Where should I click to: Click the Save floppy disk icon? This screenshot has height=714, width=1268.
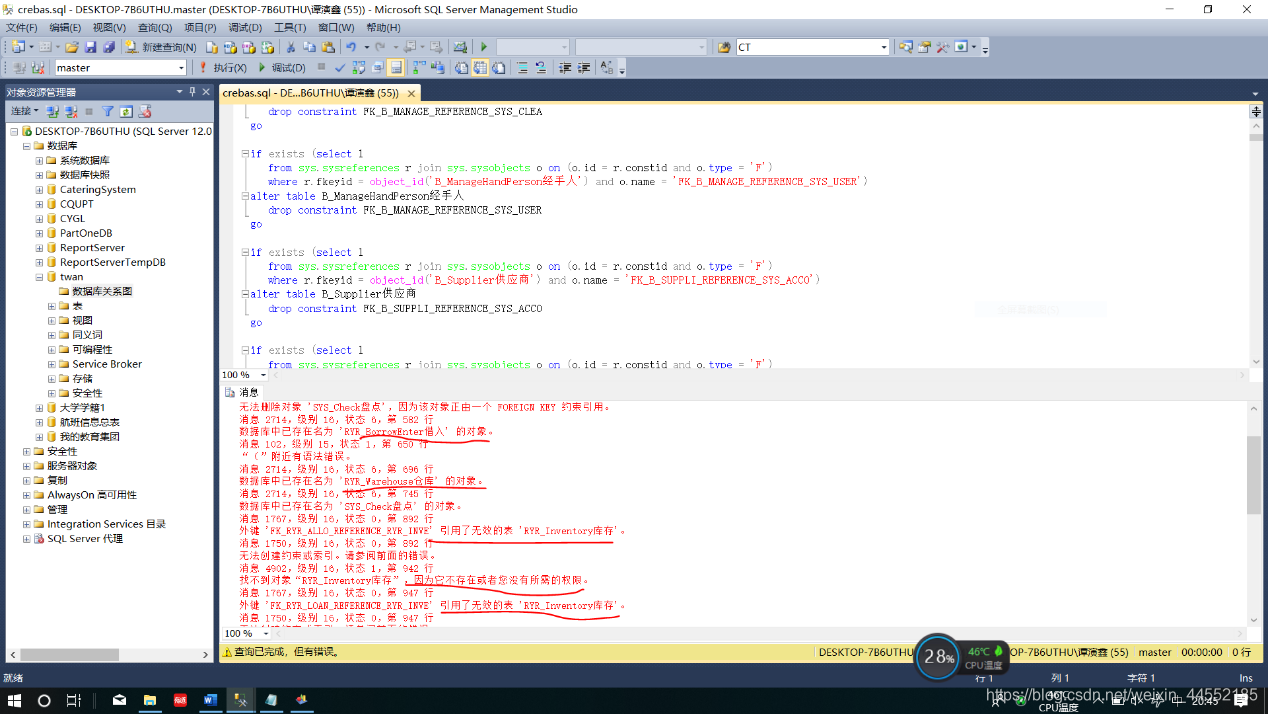(89, 47)
